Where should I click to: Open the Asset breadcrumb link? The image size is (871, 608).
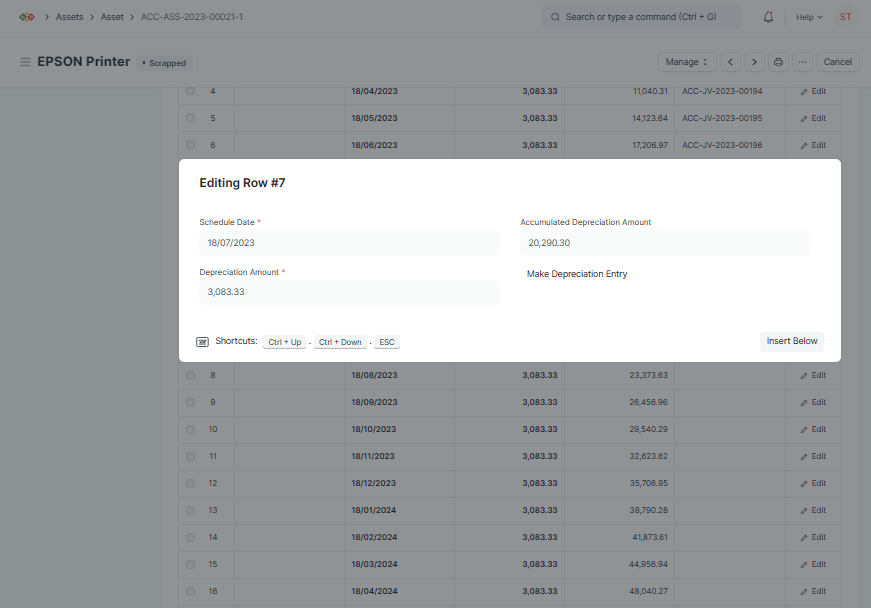click(112, 16)
